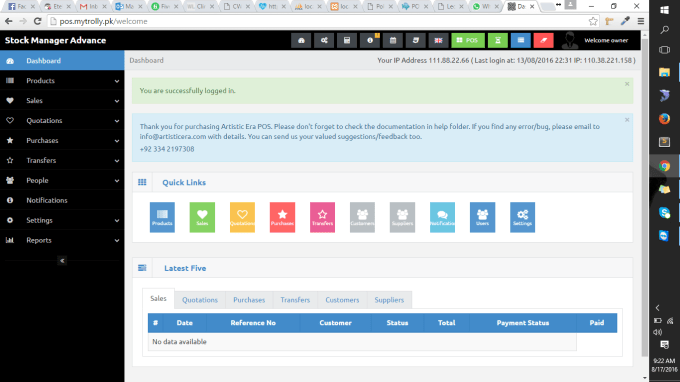Viewport: 680px width, 382px height.
Task: Expand the Sales sidebar menu
Action: (x=62, y=101)
